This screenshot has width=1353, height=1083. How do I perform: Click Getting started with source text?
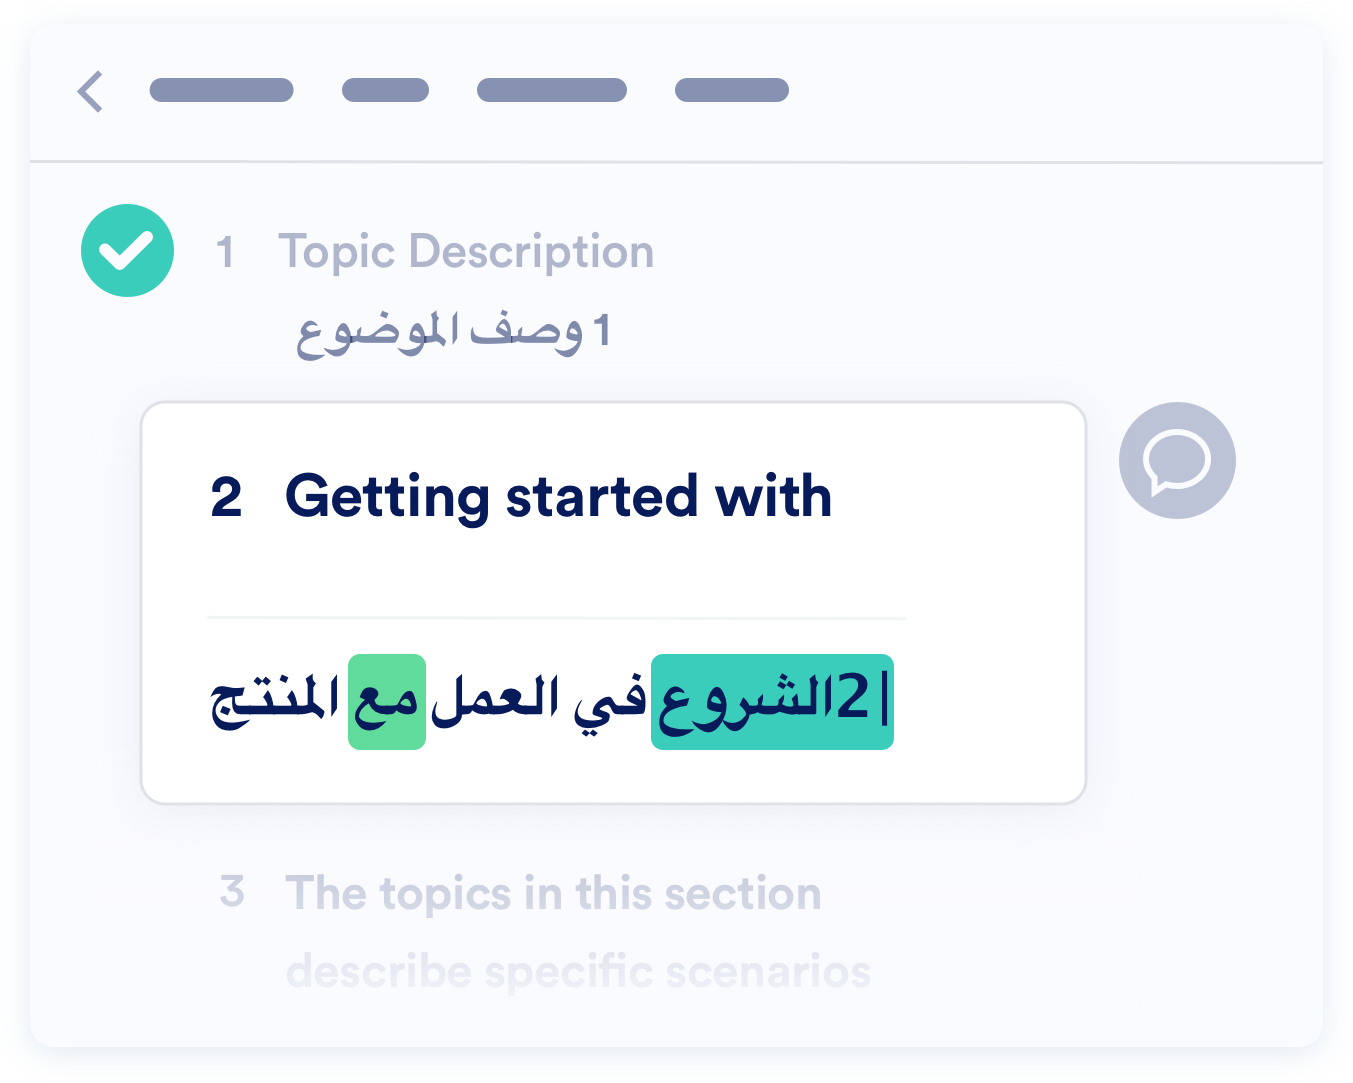pos(559,496)
